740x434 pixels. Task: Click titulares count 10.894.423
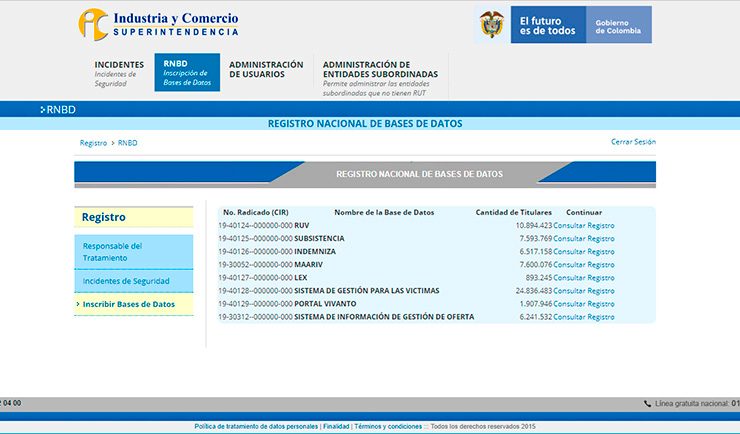point(534,225)
